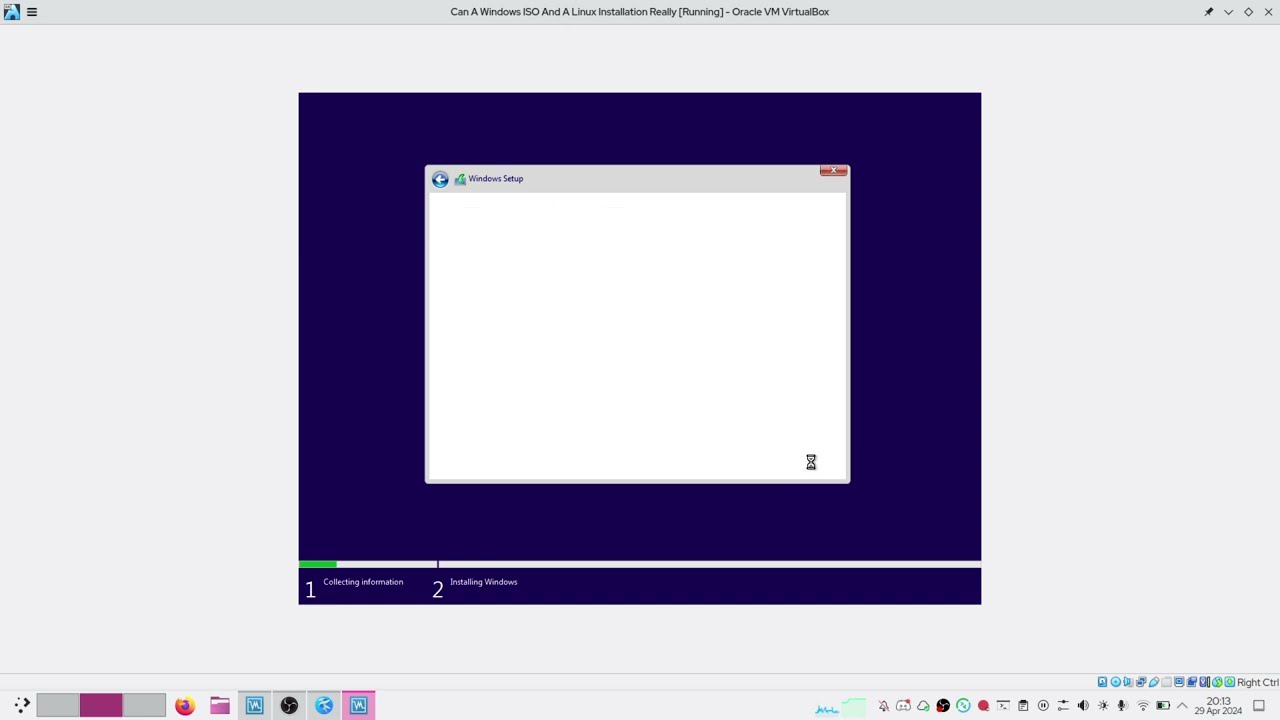The height and width of the screenshot is (720, 1280).
Task: Open shared folders indicator in VirtualBox status bar
Action: (1166, 682)
